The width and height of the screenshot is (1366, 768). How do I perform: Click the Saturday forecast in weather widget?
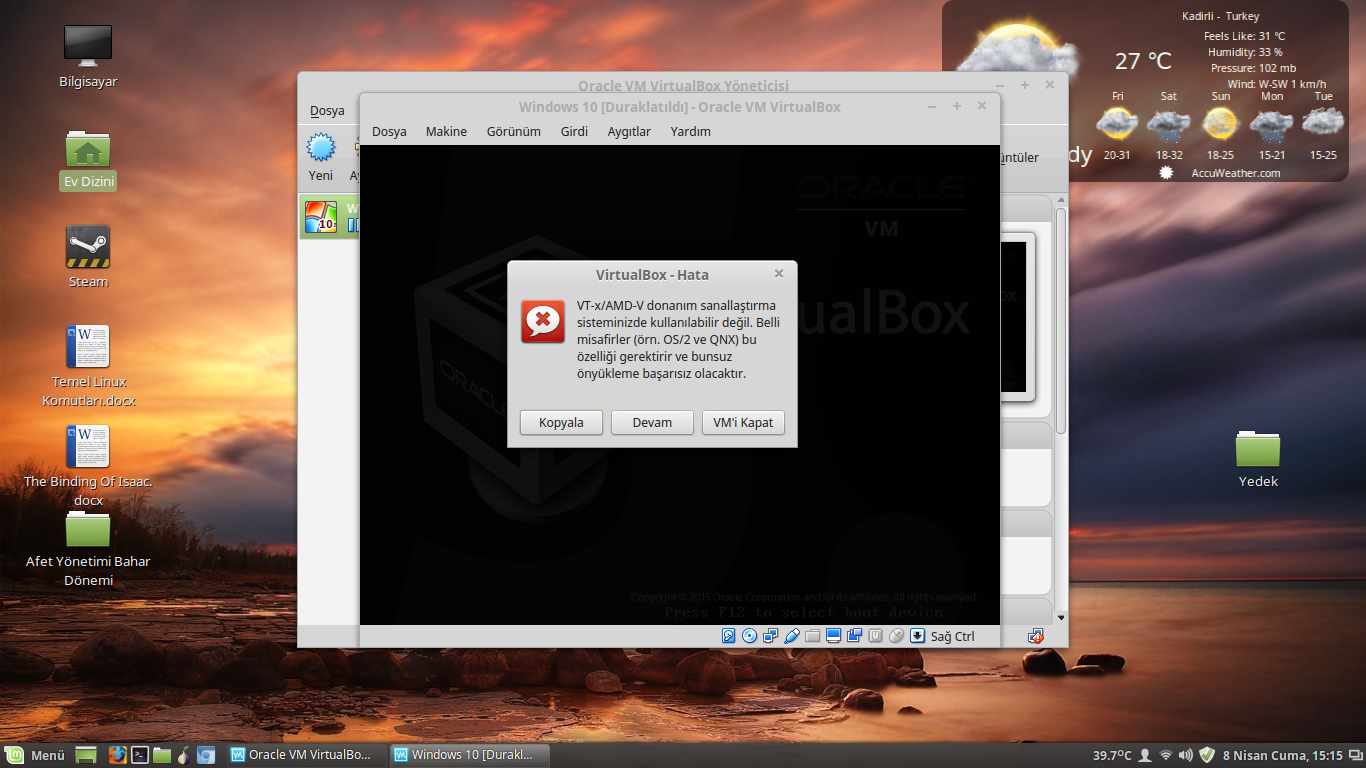1168,125
